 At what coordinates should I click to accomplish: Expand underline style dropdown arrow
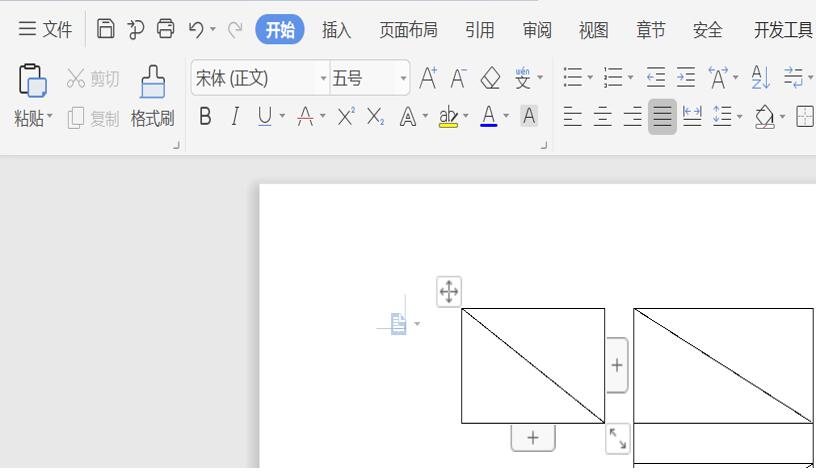[283, 116]
